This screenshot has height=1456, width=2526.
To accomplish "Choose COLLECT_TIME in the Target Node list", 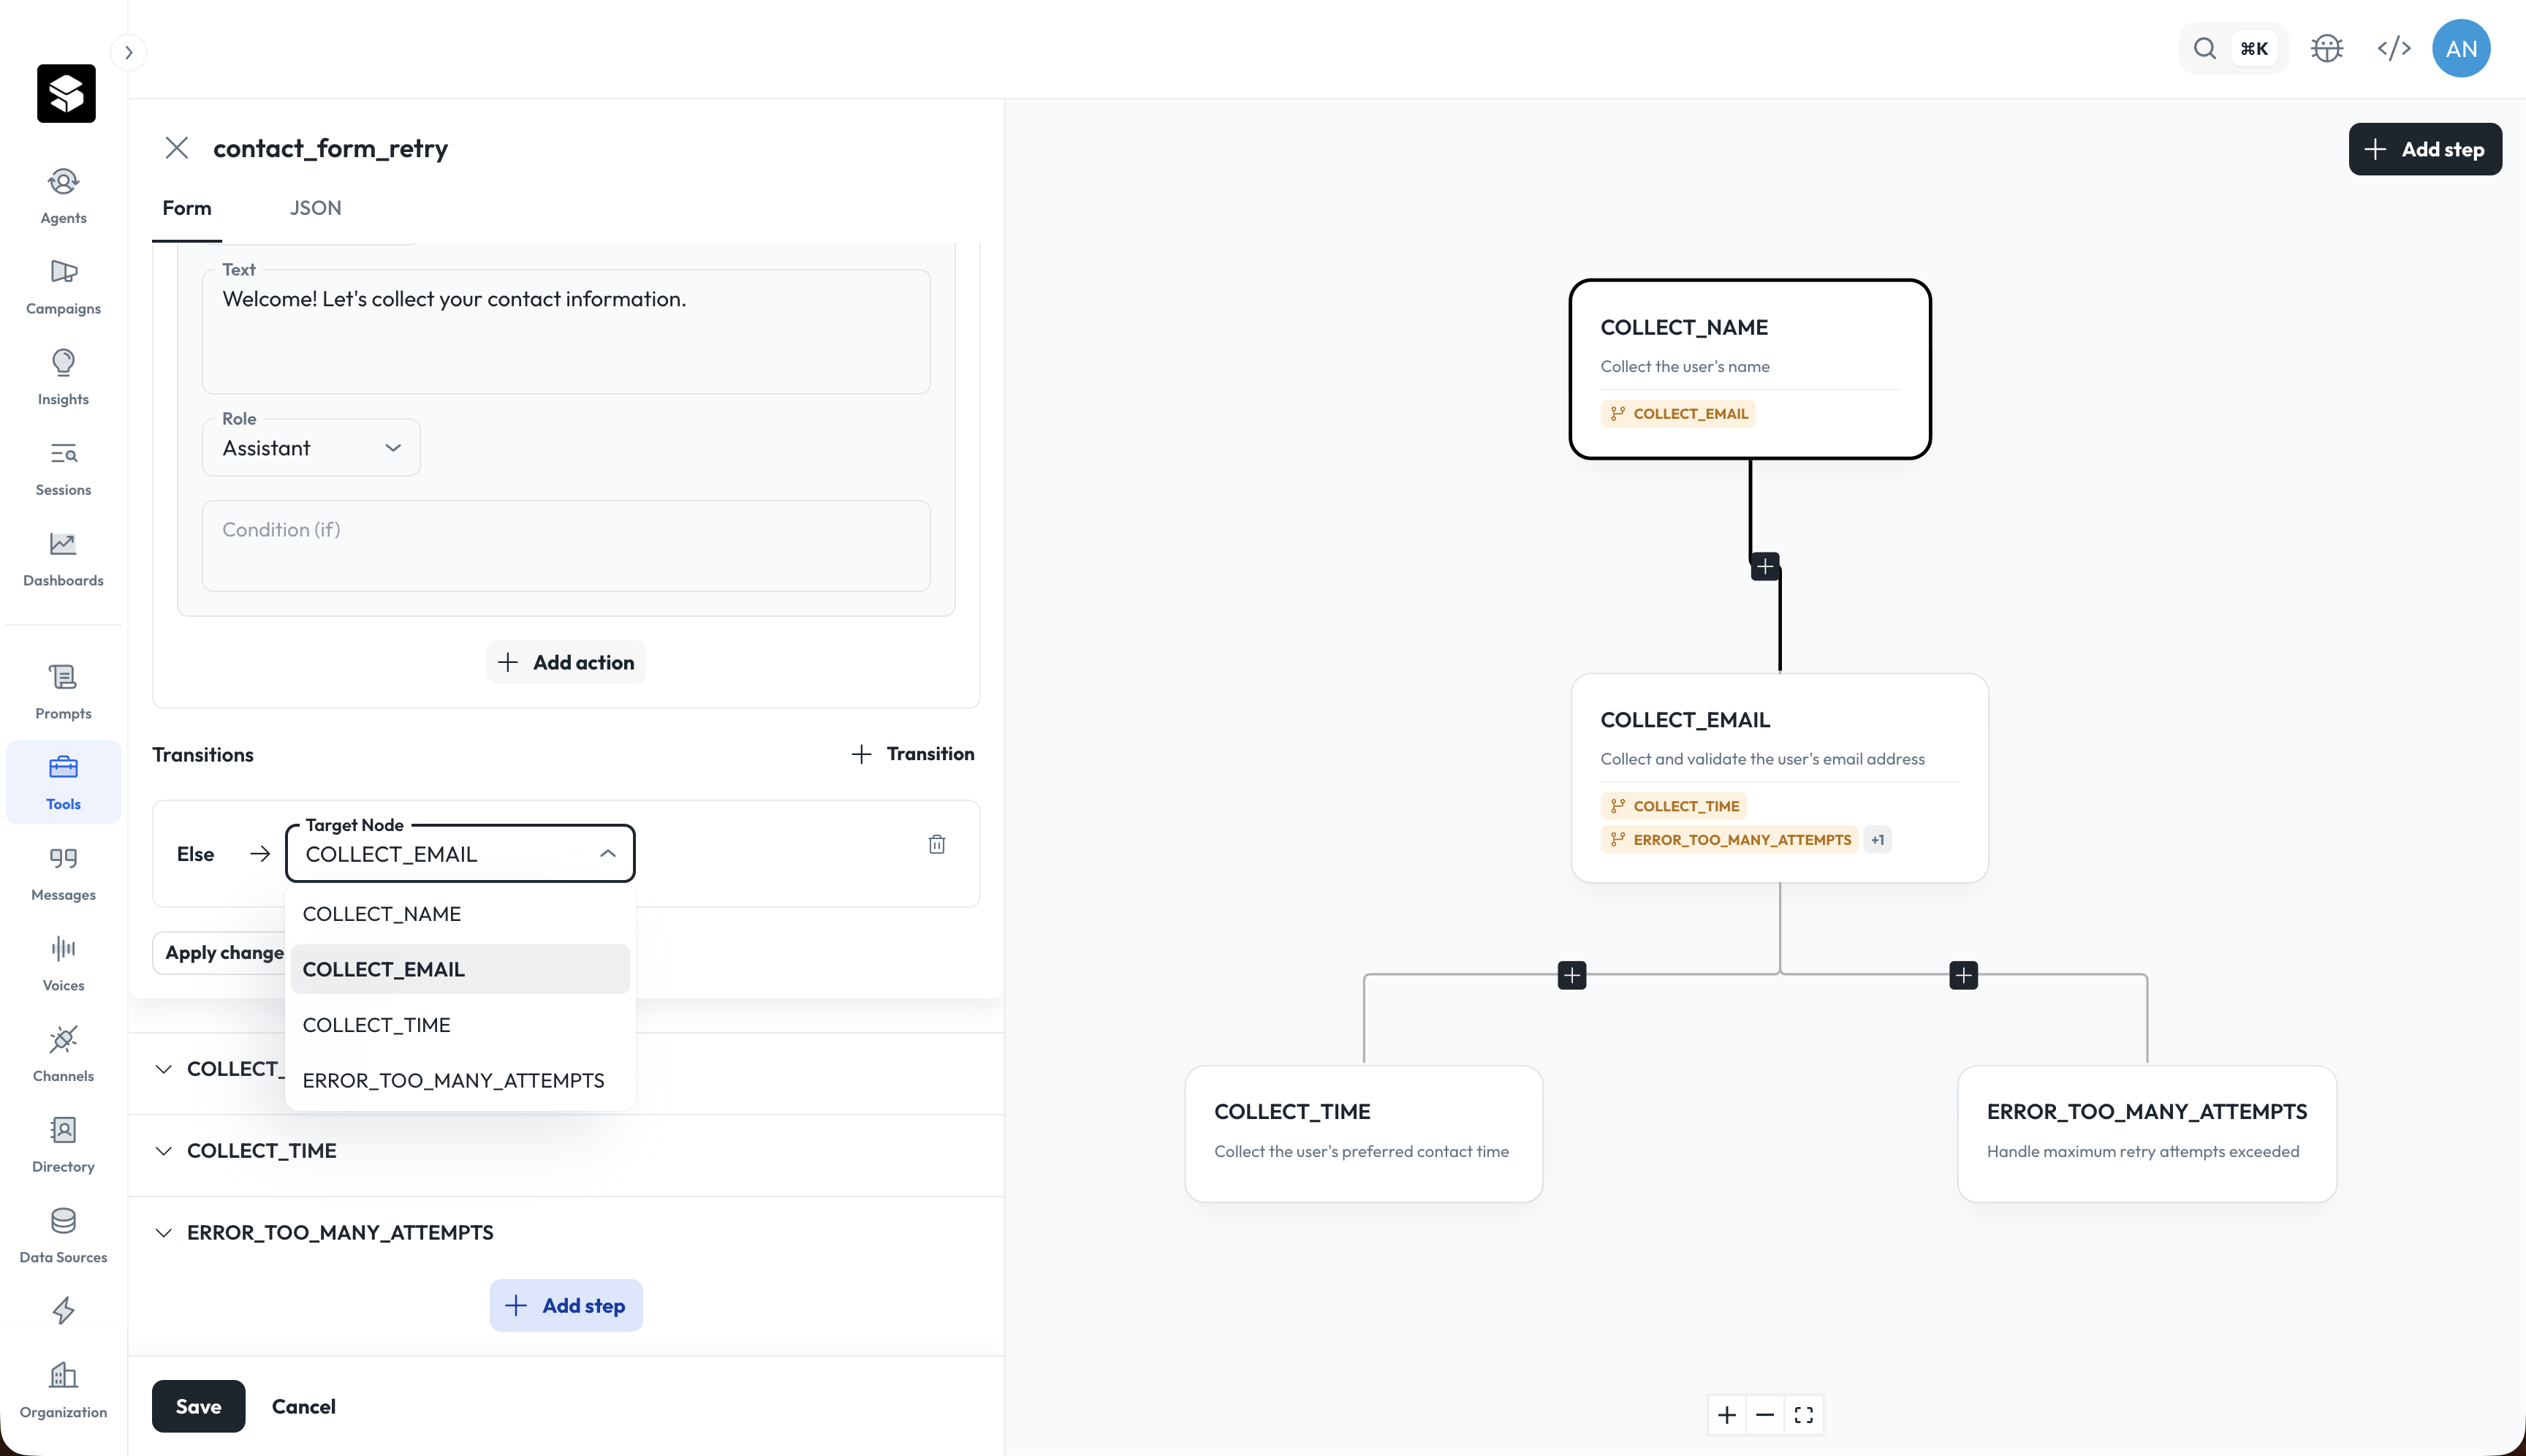I will pos(377,1025).
